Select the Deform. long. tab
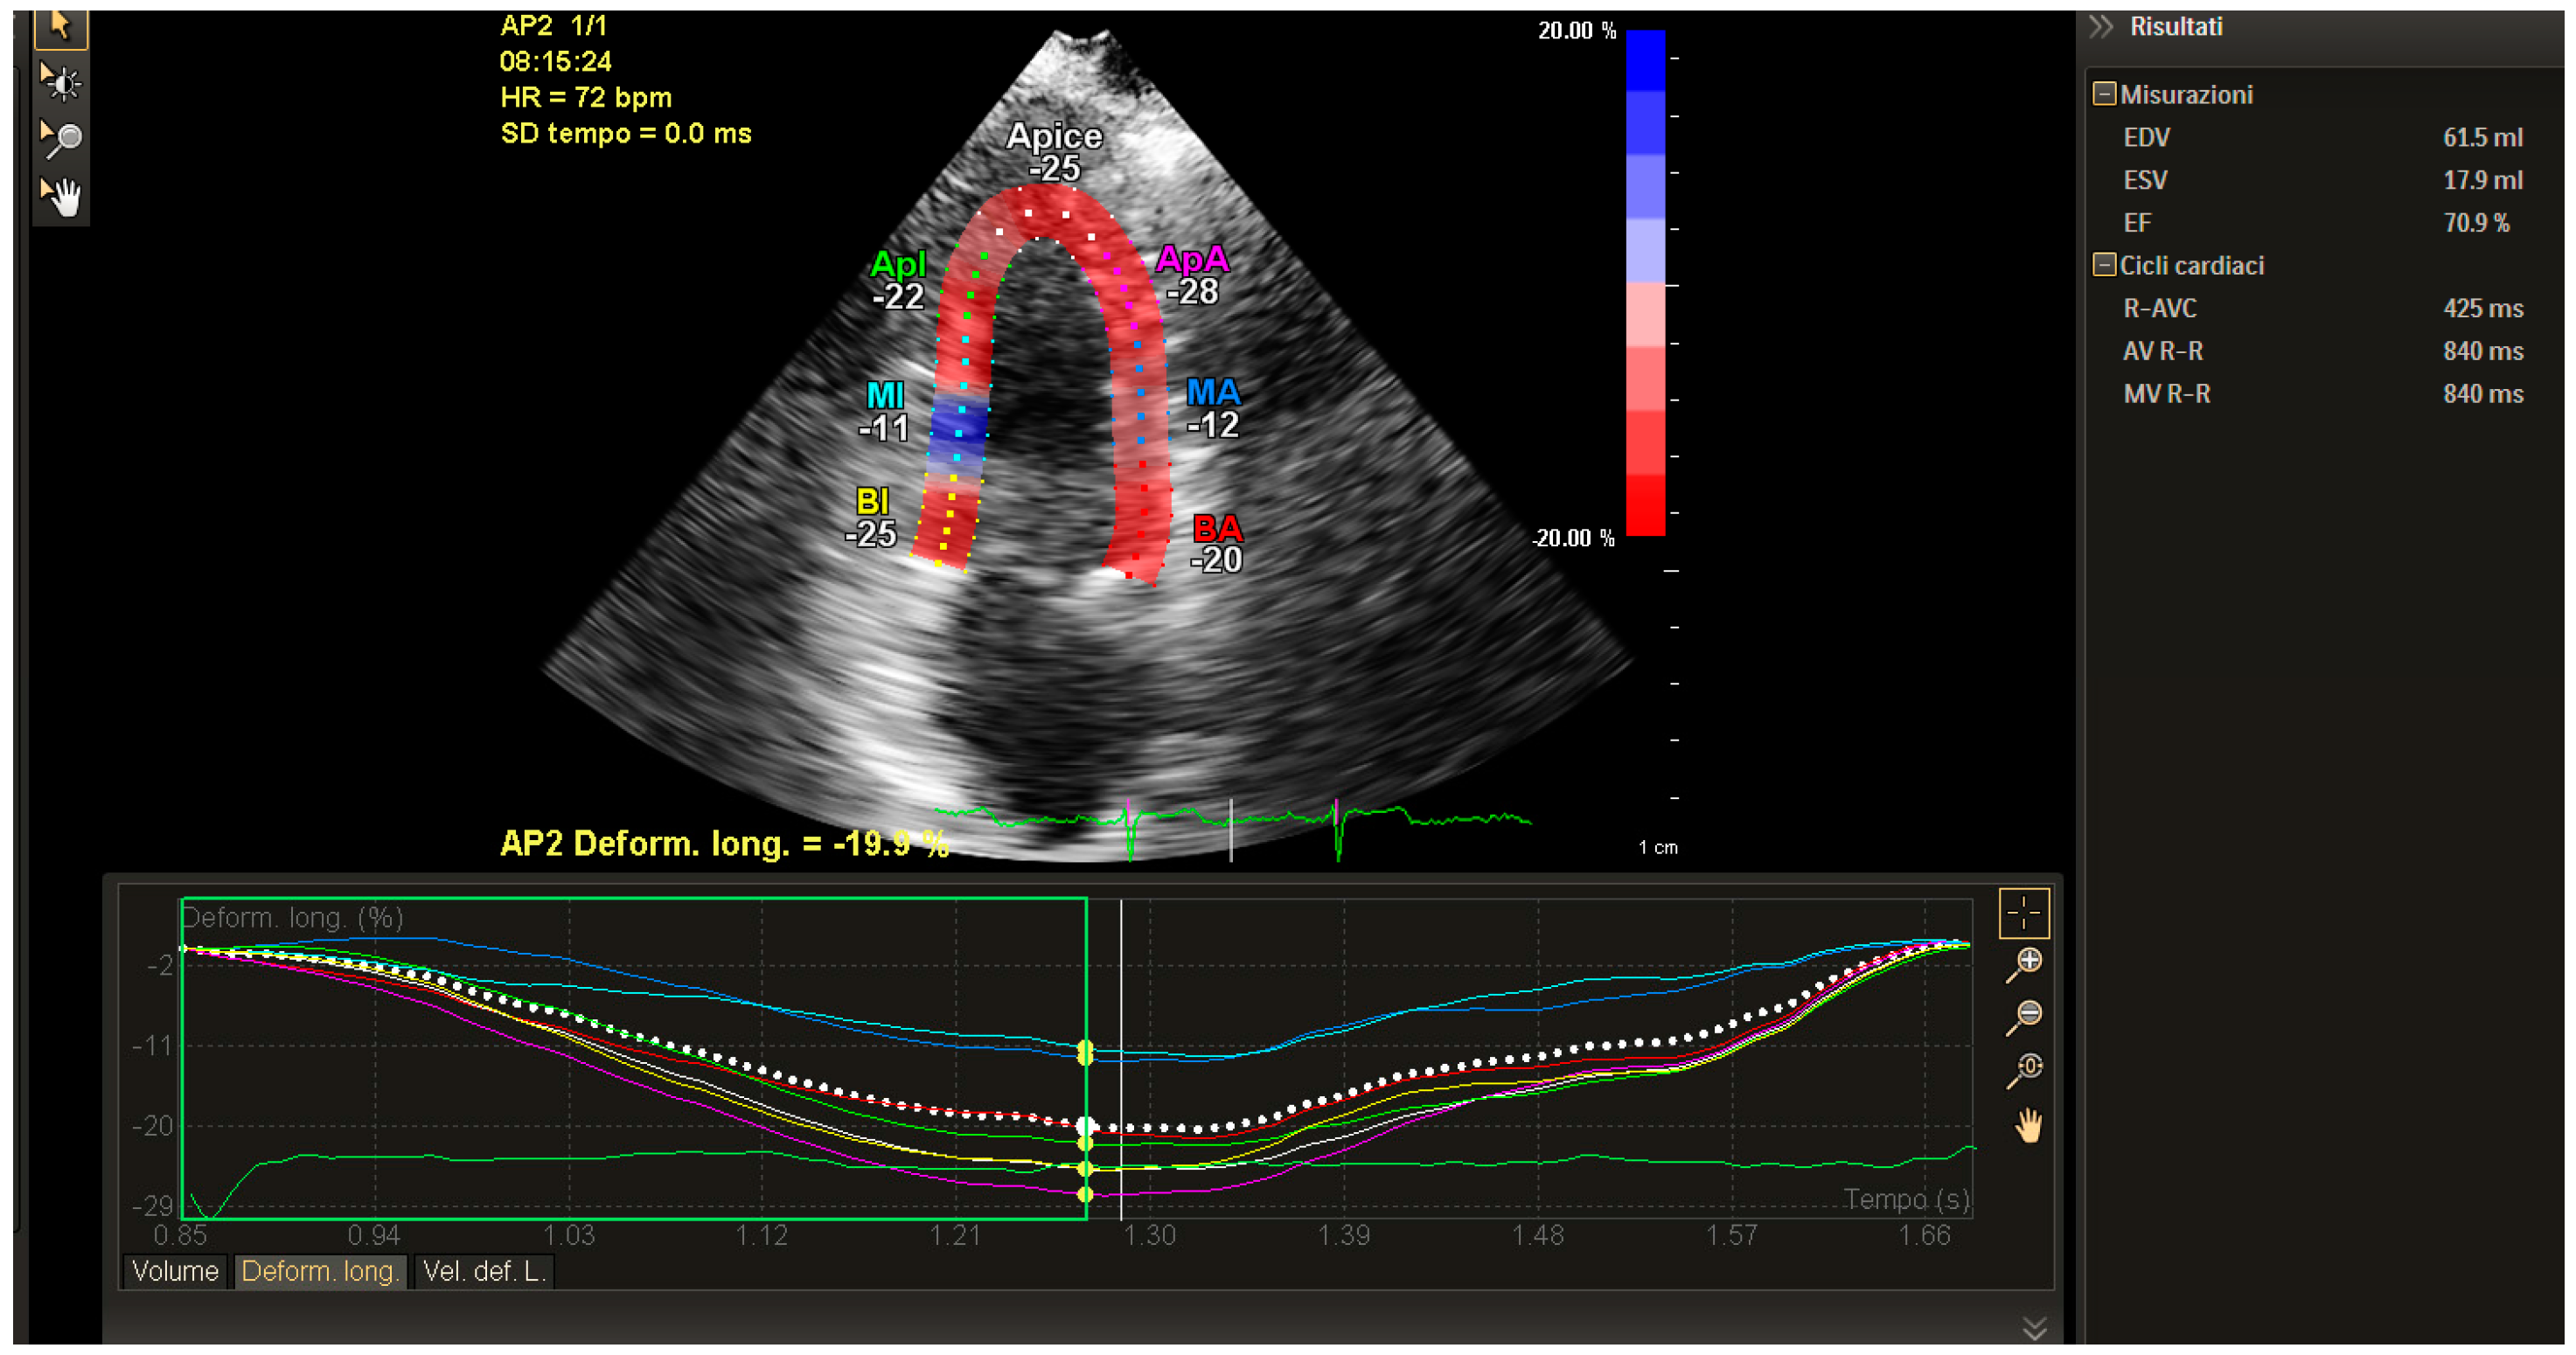The width and height of the screenshot is (2576, 1355). click(x=320, y=1271)
